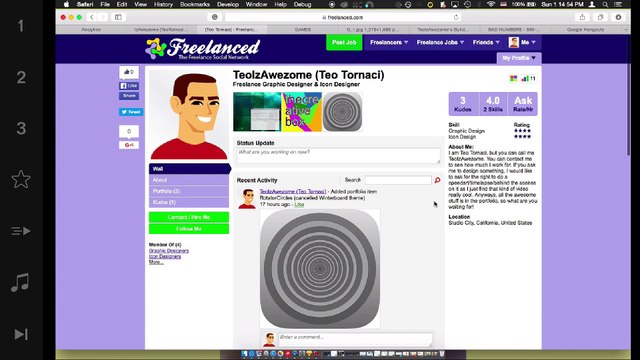The image size is (640, 360).
Task: Click the Recent Activity search field
Action: [x=398, y=180]
